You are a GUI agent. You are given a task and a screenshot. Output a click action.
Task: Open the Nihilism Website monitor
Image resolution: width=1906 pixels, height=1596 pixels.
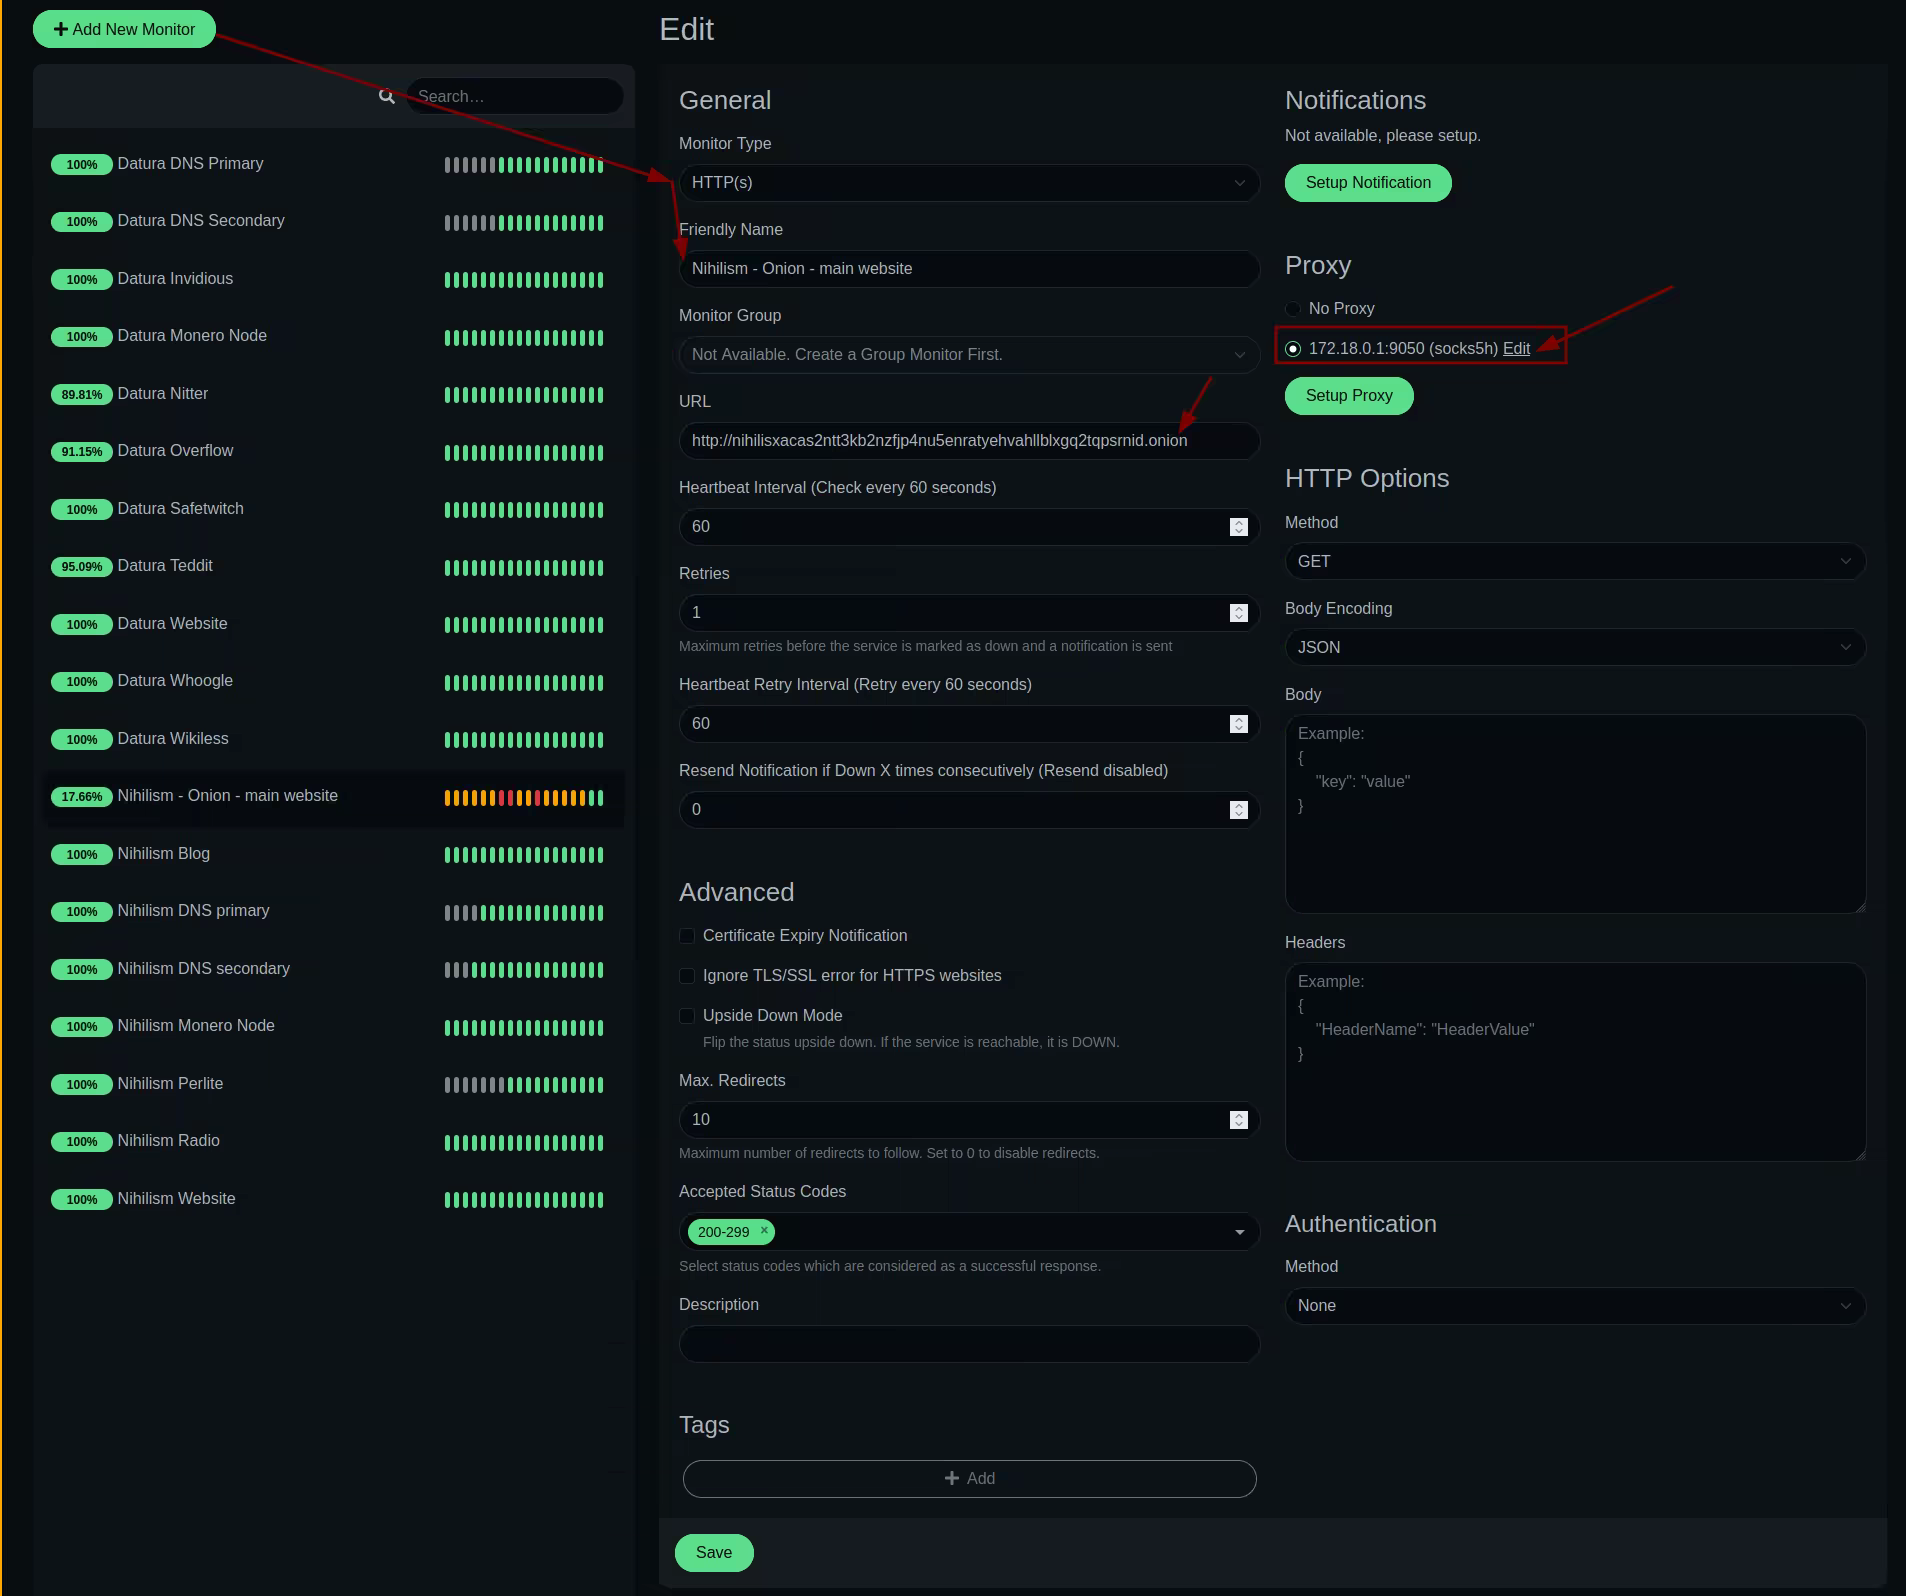click(x=335, y=1199)
